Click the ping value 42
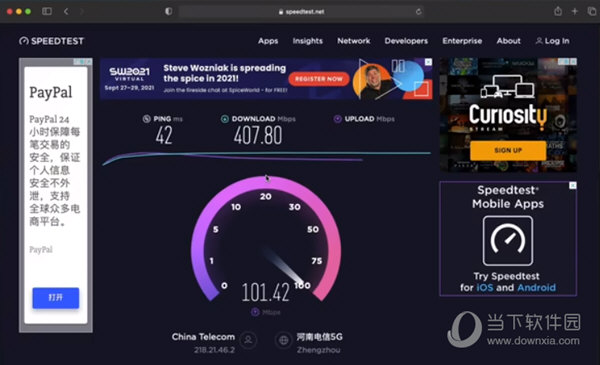Image resolution: width=600 pixels, height=365 pixels. [164, 135]
